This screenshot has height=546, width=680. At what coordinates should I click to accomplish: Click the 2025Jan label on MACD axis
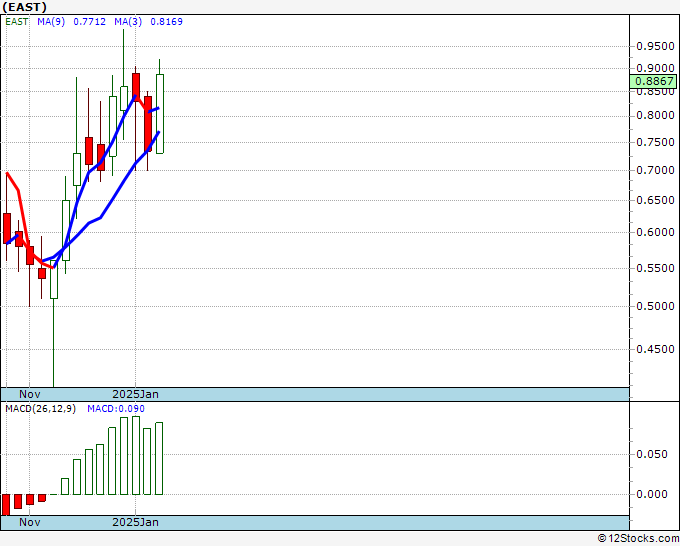pyautogui.click(x=135, y=522)
